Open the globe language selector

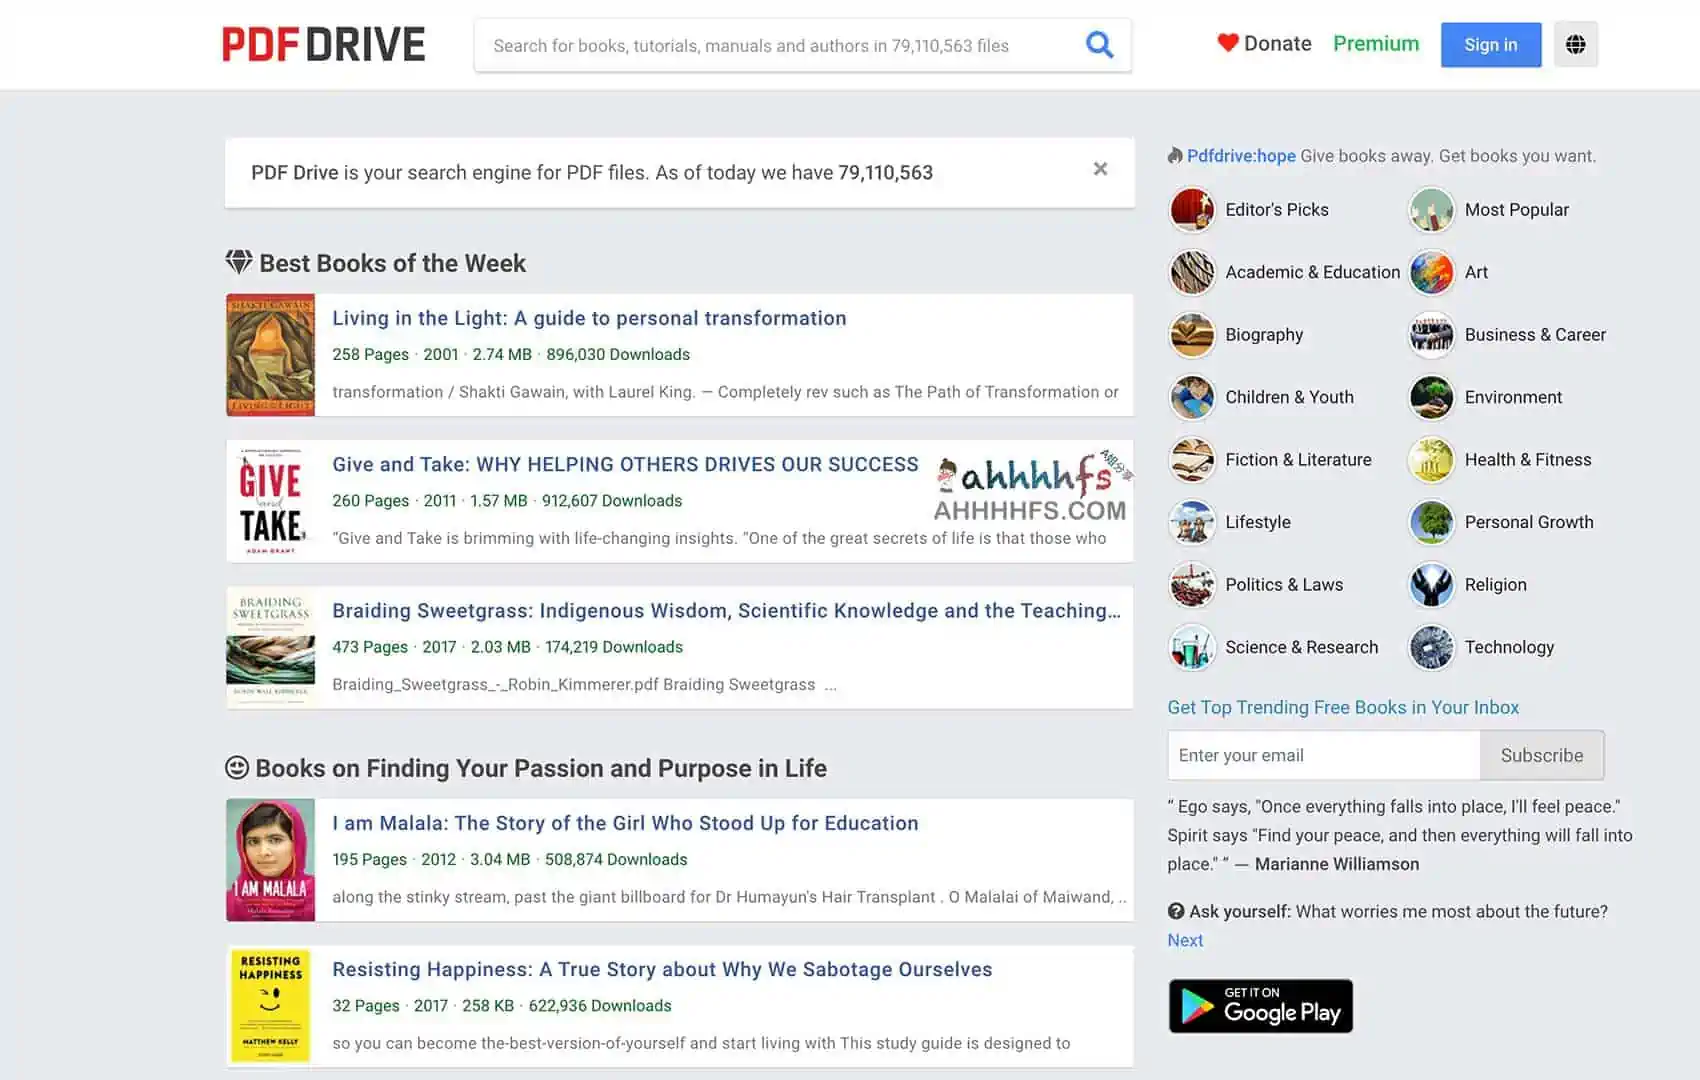[x=1575, y=45]
